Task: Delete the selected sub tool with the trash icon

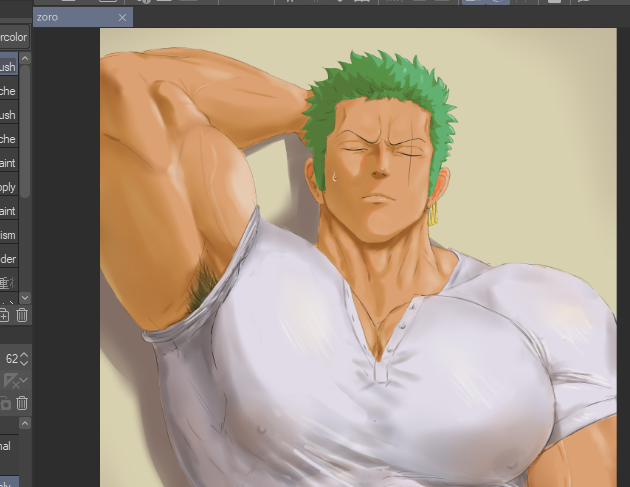Action: (22, 315)
